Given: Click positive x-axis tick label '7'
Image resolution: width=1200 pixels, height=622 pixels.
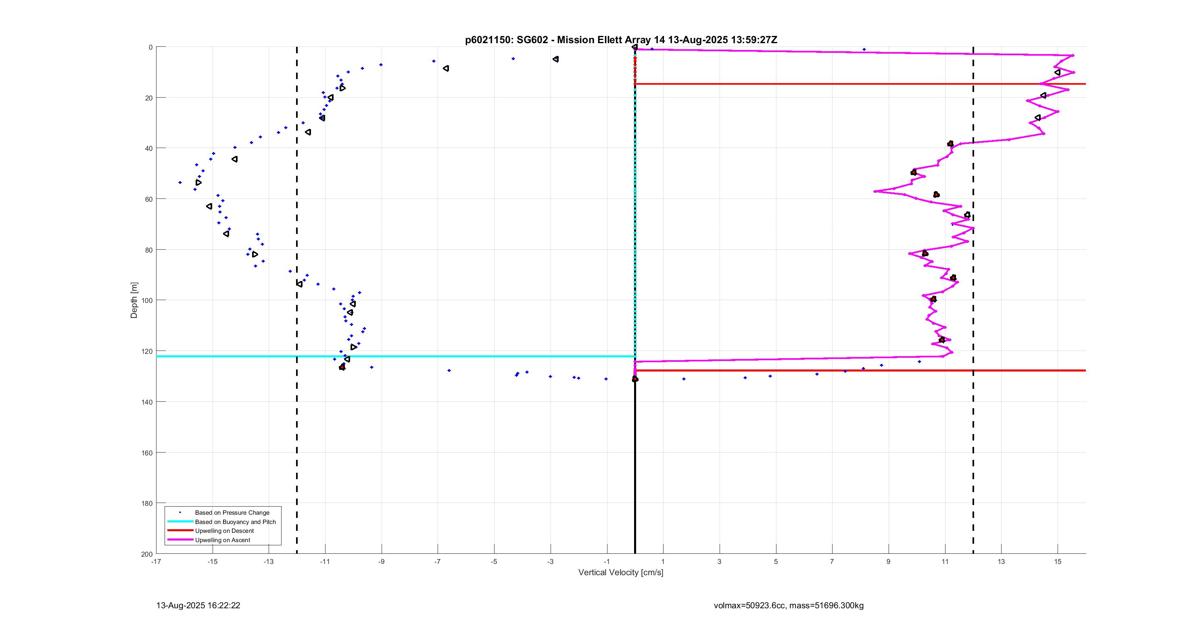Looking at the screenshot, I should tap(832, 562).
